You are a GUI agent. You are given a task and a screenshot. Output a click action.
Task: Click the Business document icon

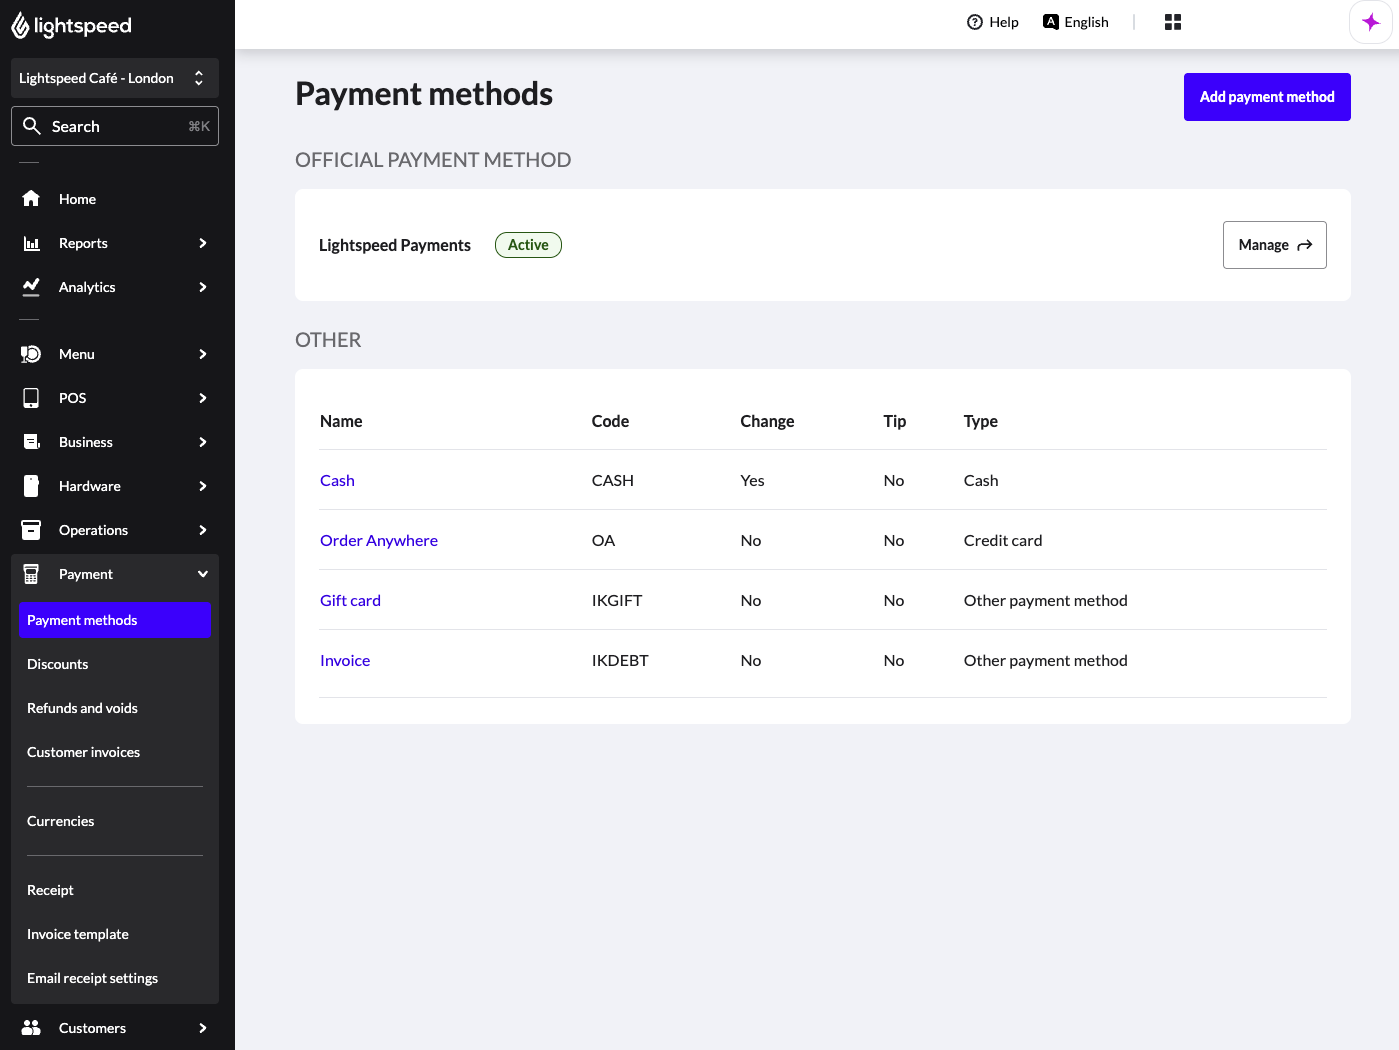click(x=31, y=442)
